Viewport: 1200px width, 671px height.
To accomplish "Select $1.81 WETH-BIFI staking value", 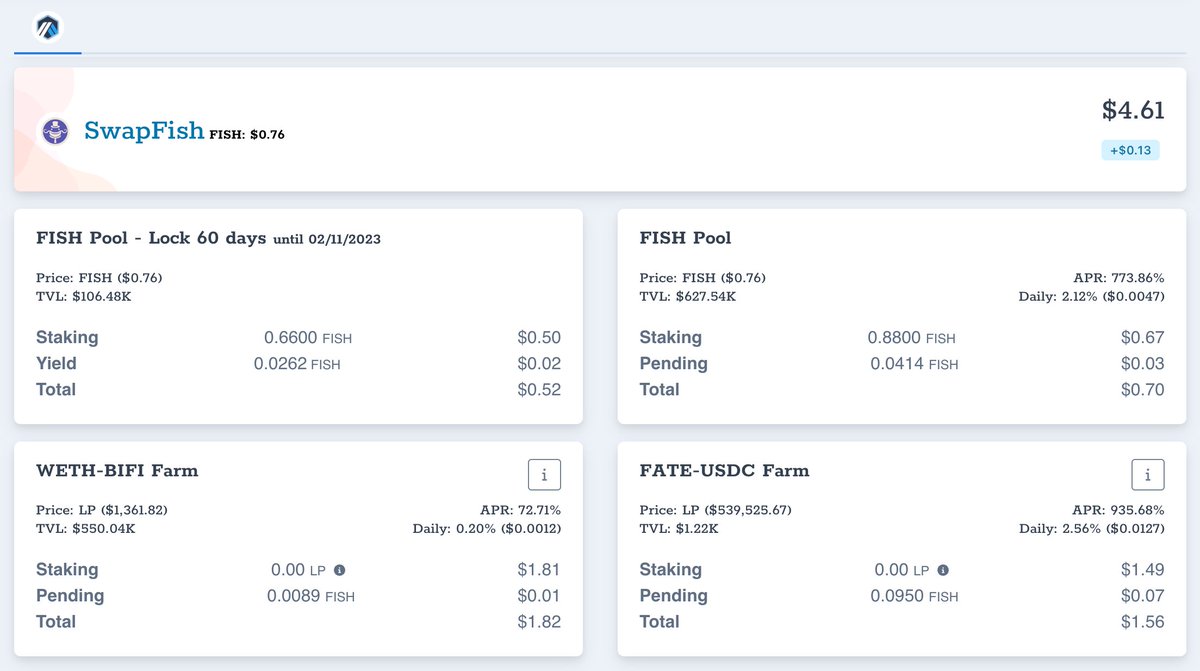I will [x=539, y=570].
